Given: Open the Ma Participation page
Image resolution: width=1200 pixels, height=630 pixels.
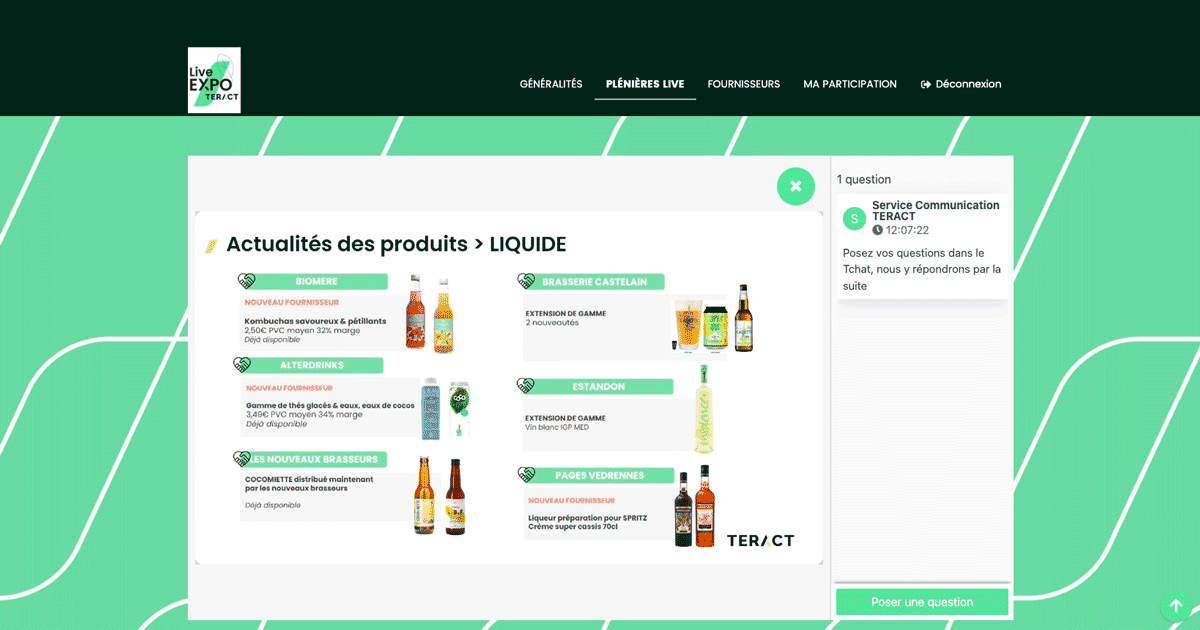Looking at the screenshot, I should tap(850, 85).
